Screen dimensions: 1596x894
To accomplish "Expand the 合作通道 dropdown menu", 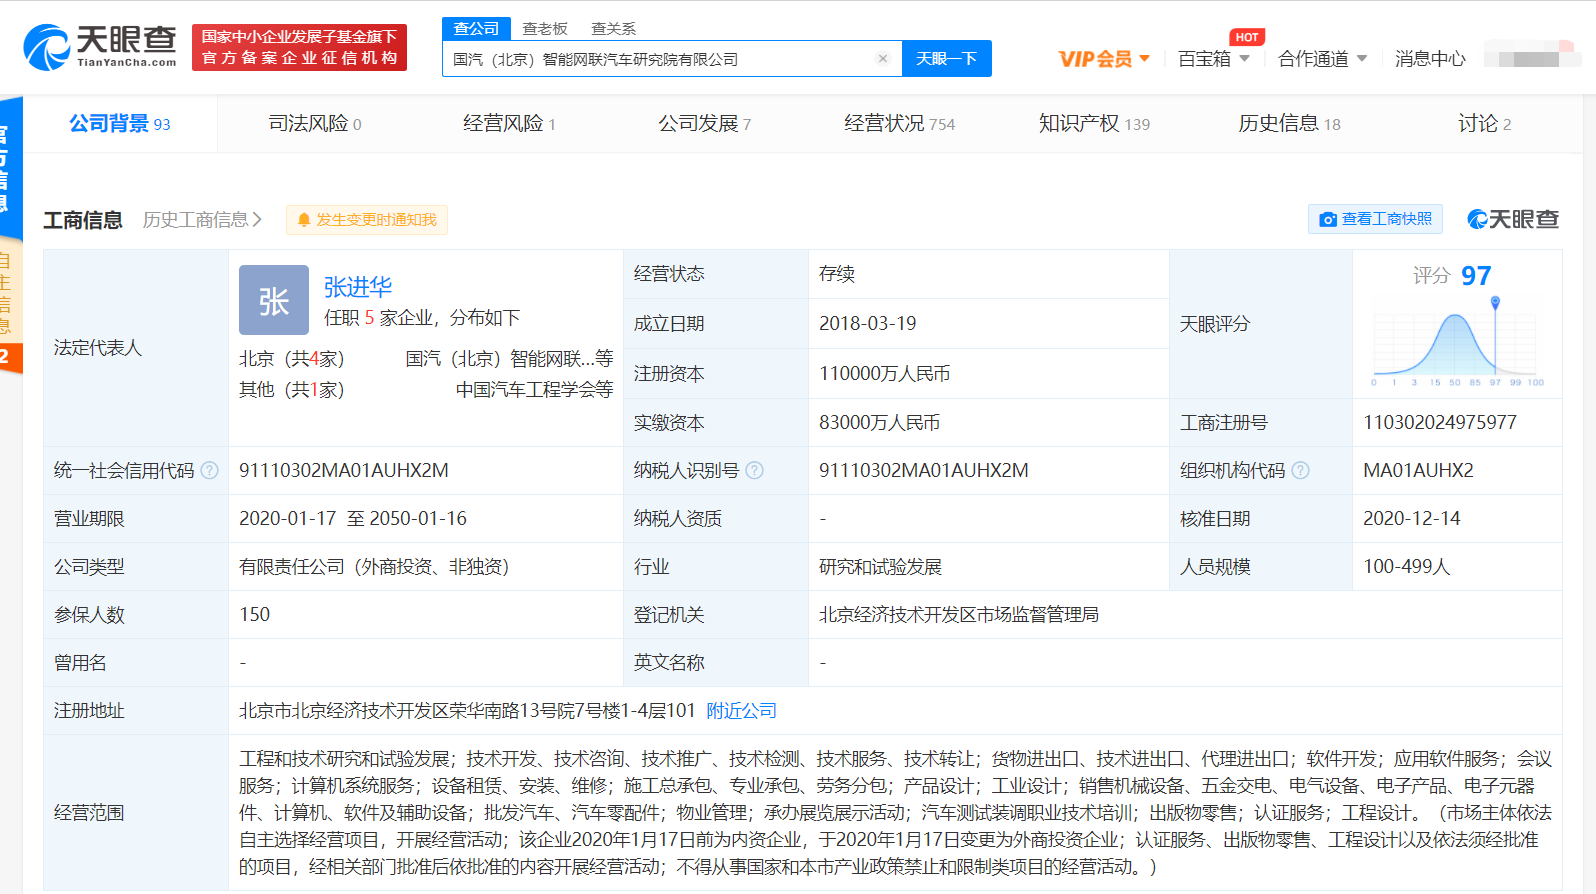I will click(x=1322, y=59).
